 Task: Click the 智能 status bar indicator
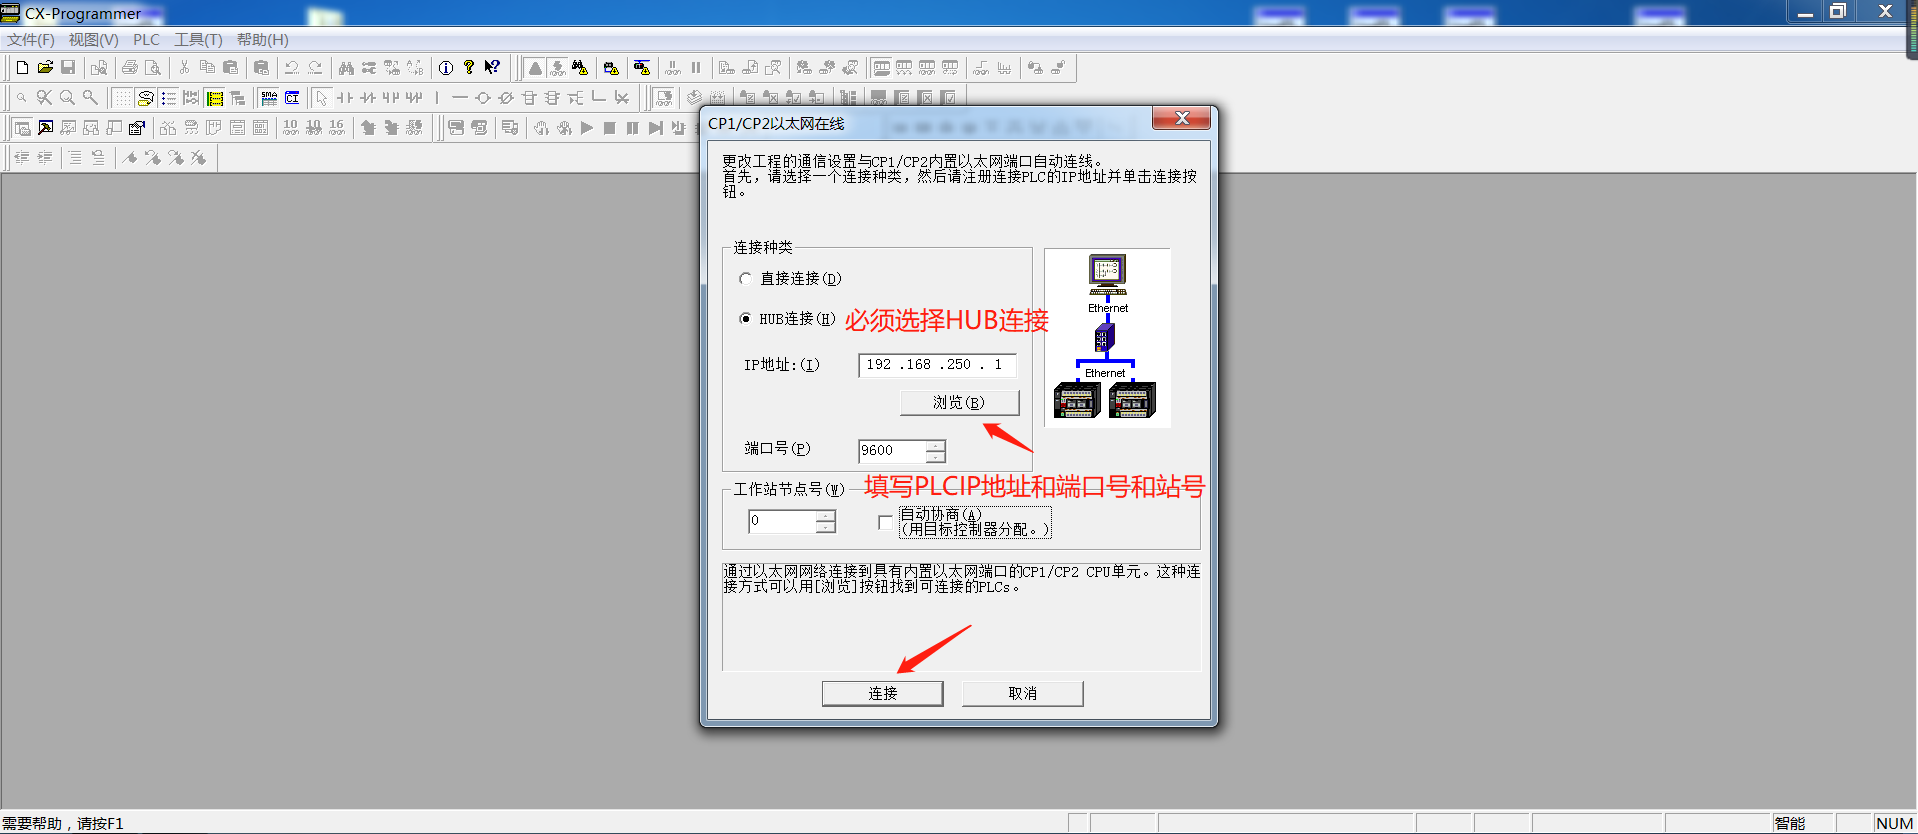(x=1790, y=823)
